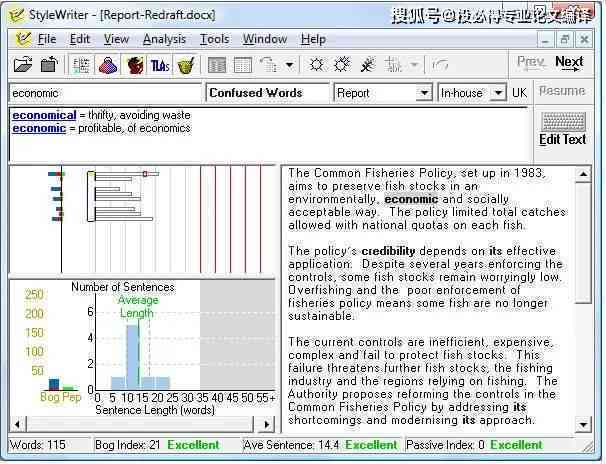Click the 'economic' word input field
606x464 pixels.
[x=105, y=93]
